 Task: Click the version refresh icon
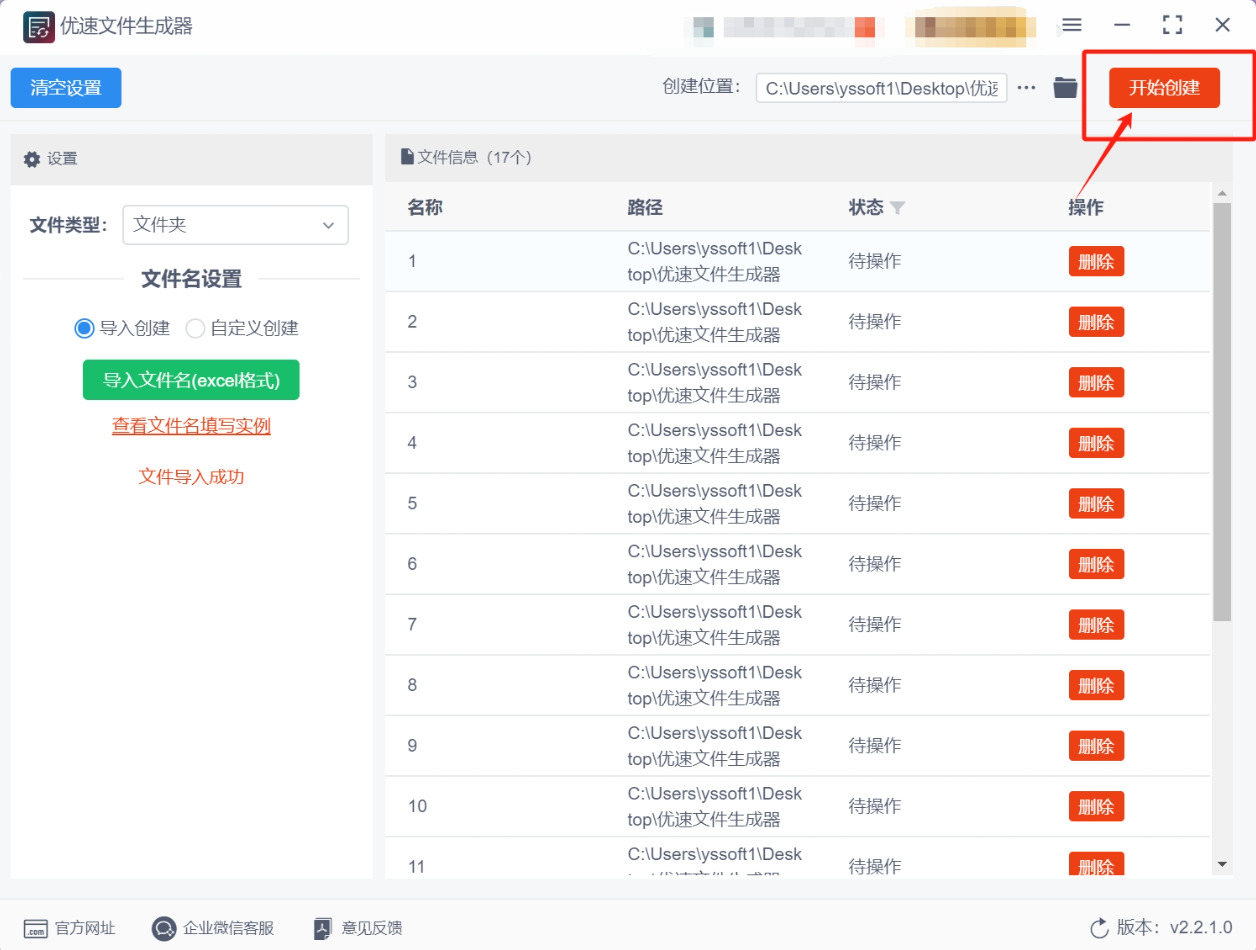click(1100, 928)
